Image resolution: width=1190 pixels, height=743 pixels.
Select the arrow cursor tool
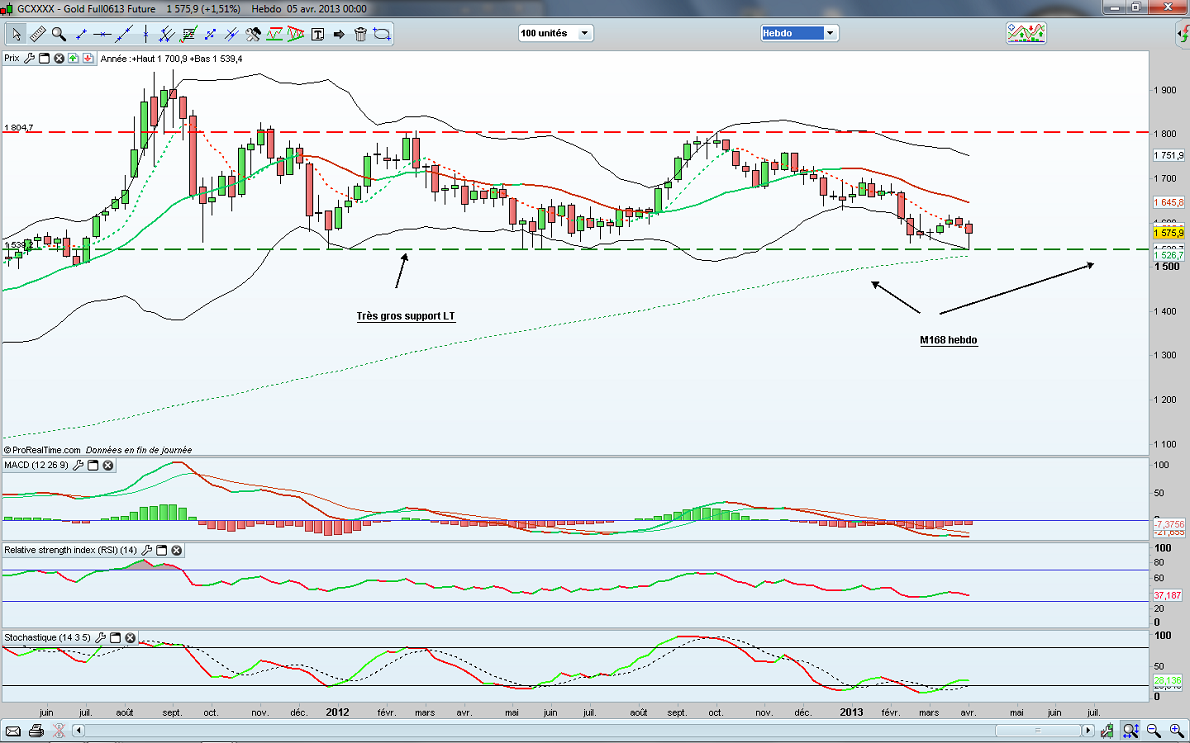pyautogui.click(x=16, y=34)
